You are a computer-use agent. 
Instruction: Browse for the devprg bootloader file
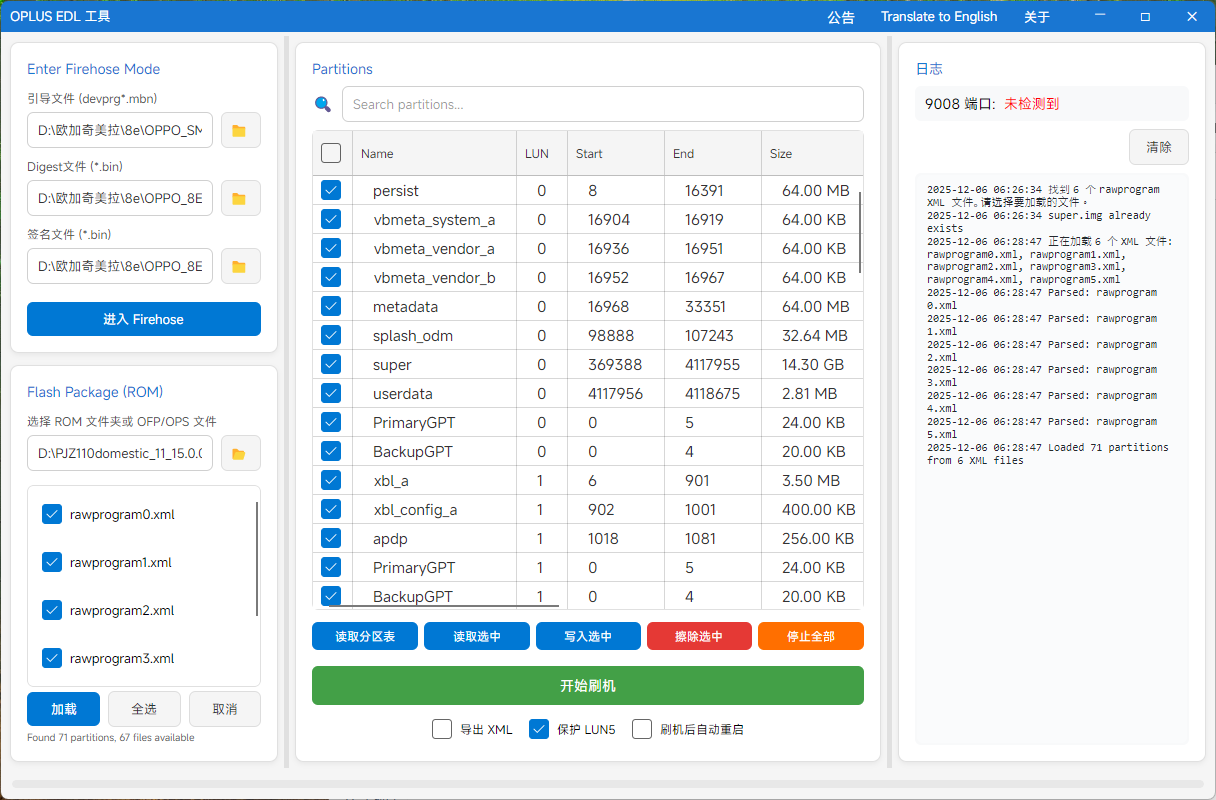tap(240, 130)
